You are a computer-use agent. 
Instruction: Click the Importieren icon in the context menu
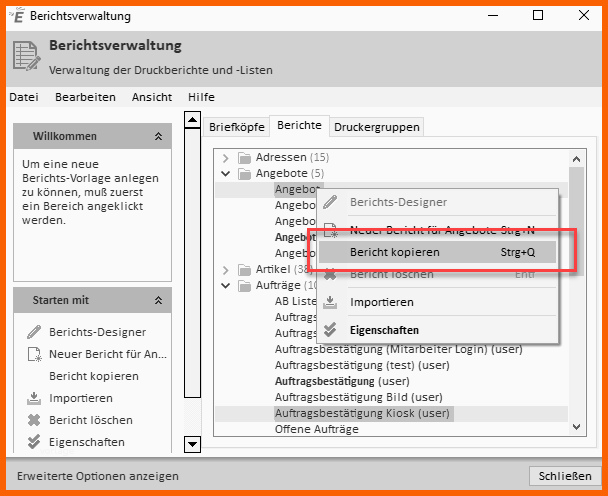pyautogui.click(x=331, y=302)
